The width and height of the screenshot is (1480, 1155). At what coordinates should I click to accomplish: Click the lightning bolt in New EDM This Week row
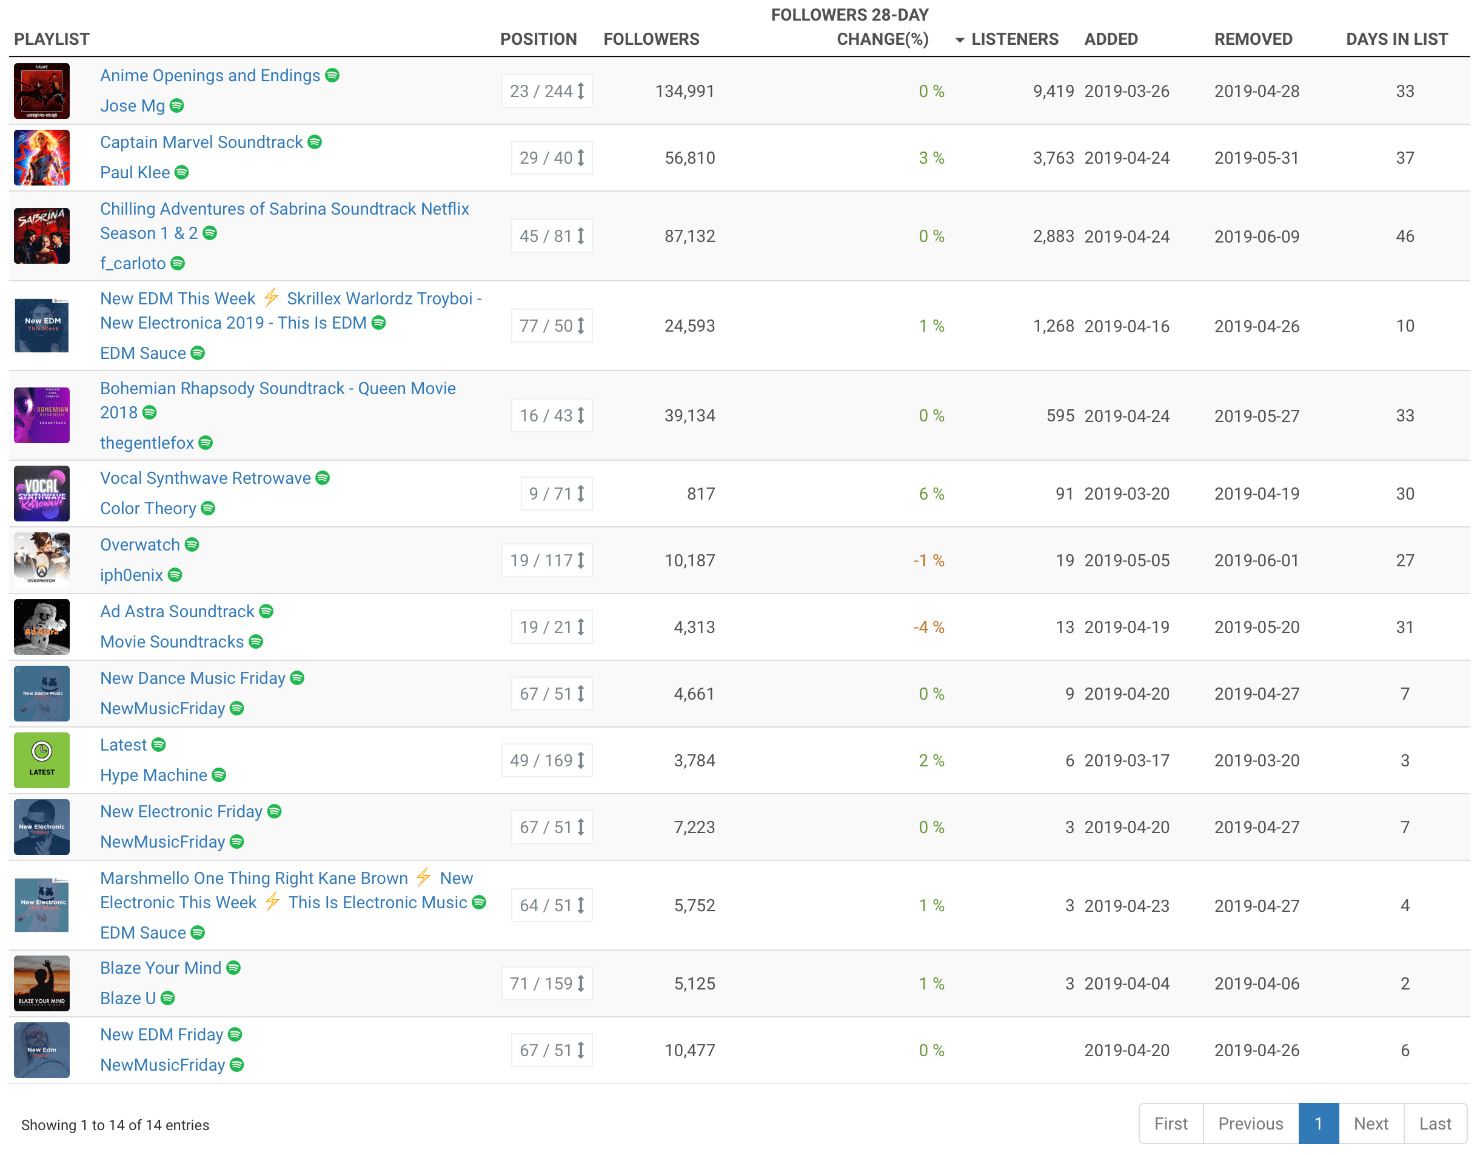[x=271, y=297]
